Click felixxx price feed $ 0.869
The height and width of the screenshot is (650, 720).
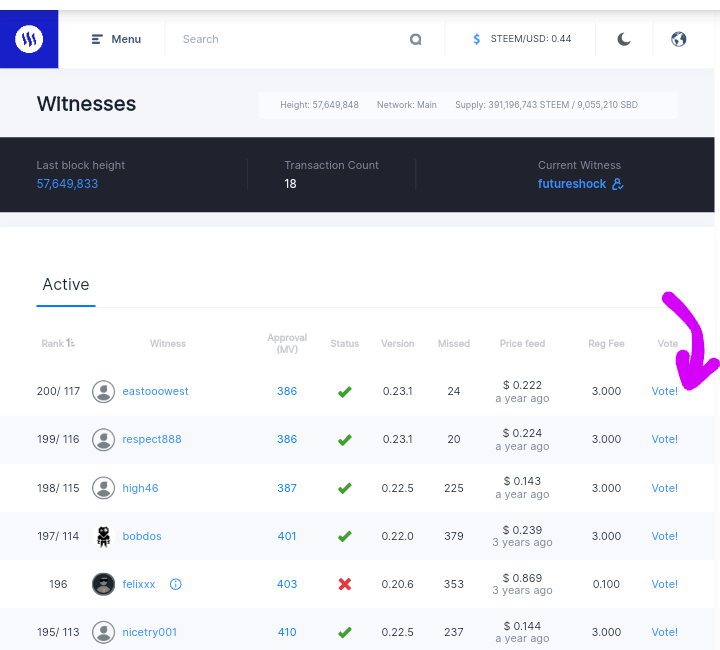[x=522, y=578]
